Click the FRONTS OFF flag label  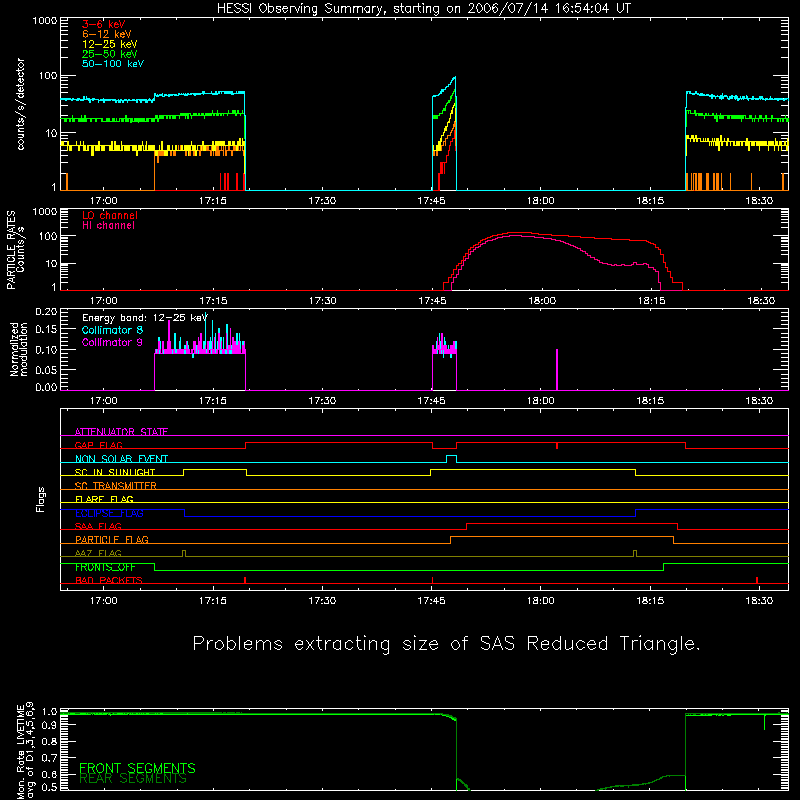pos(105,567)
